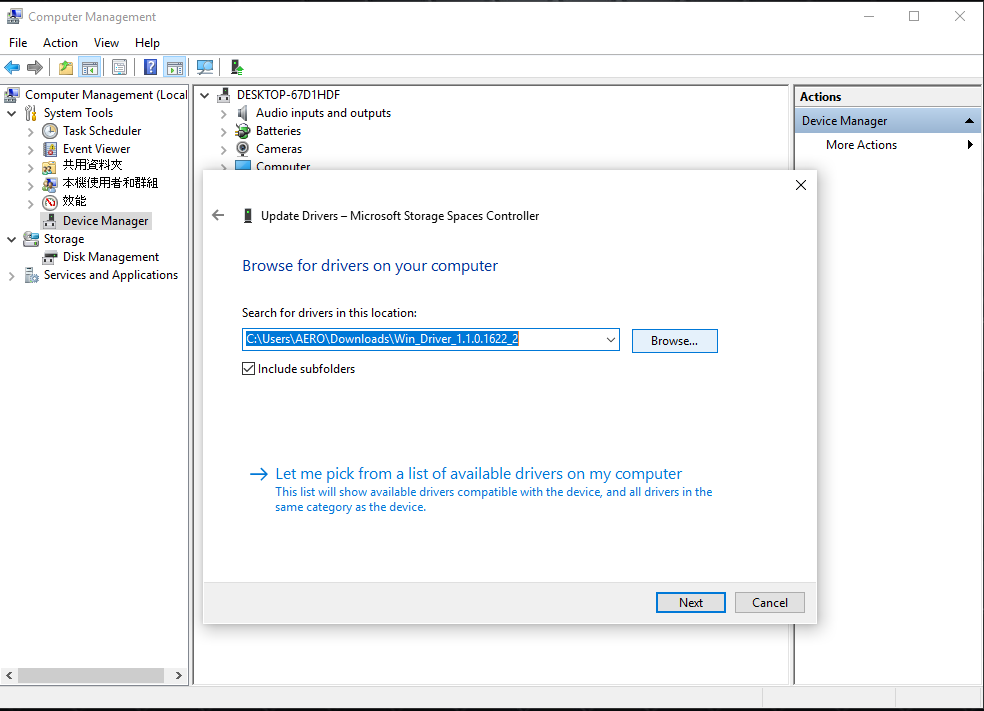Open the View menu
984x711 pixels.
click(106, 43)
